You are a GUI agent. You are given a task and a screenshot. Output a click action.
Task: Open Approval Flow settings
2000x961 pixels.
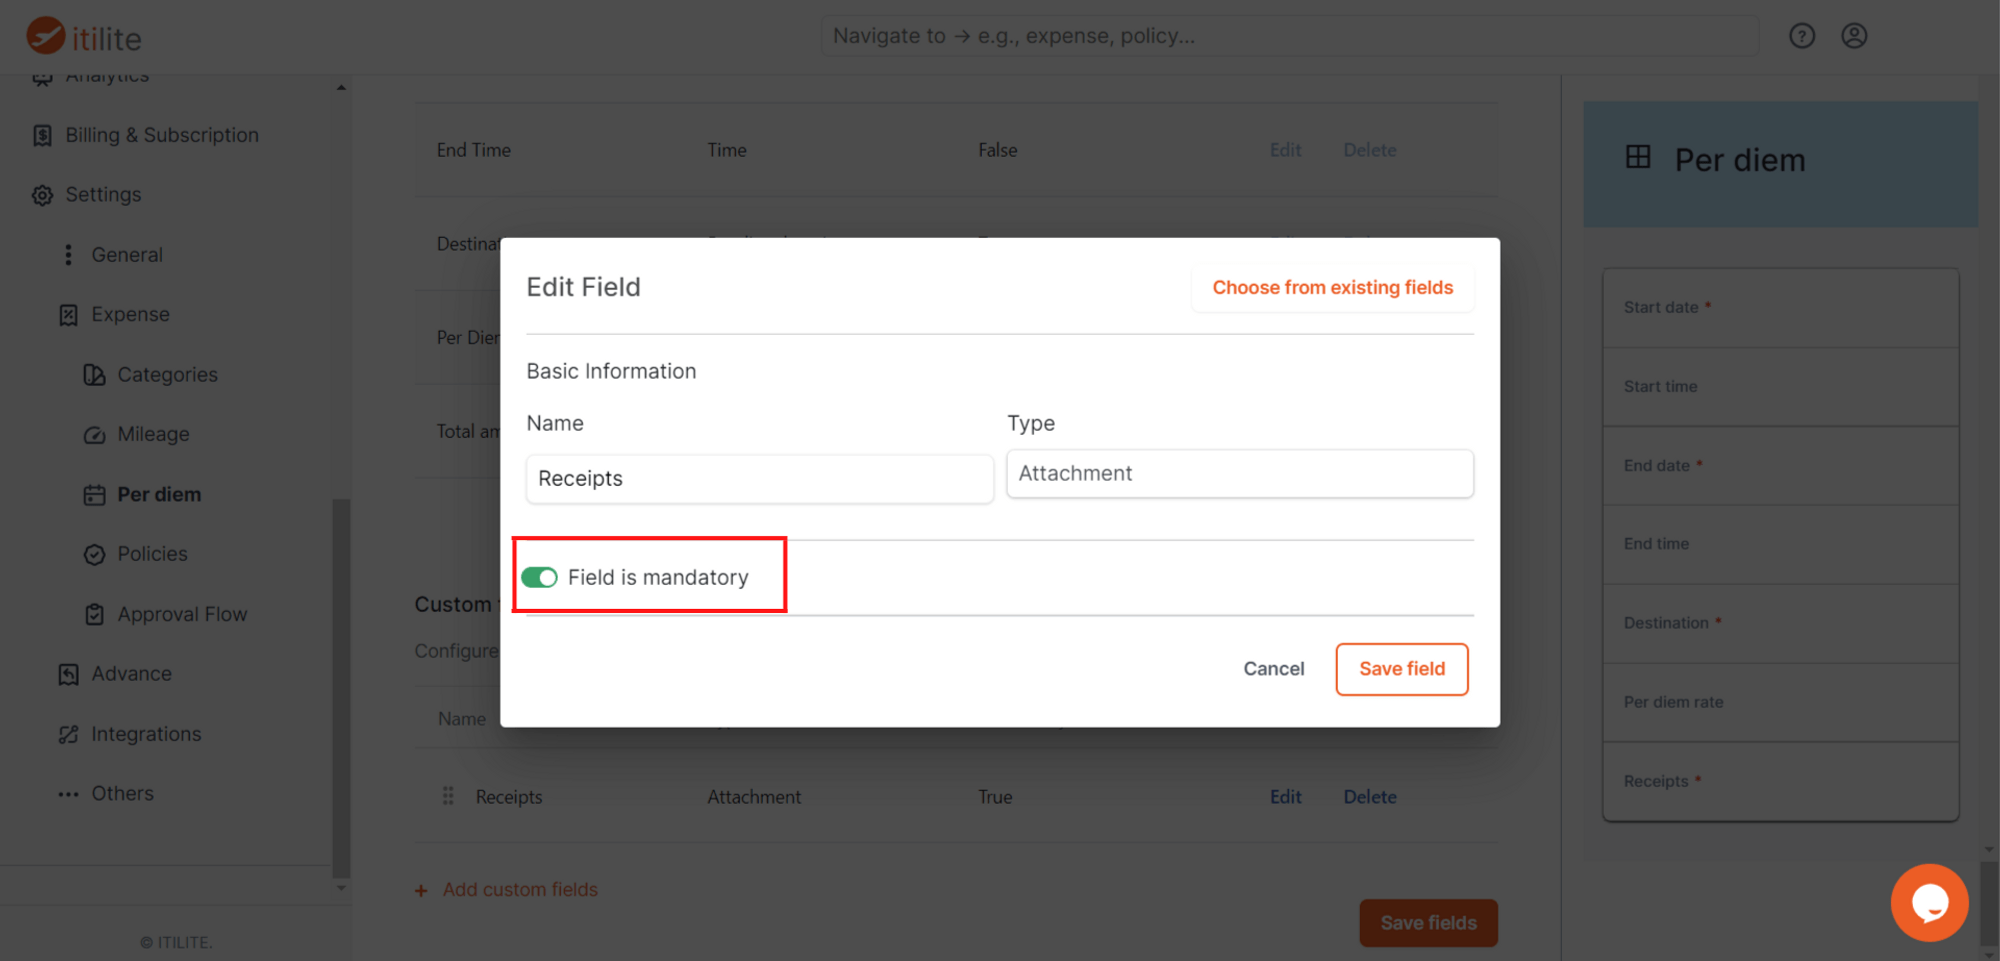tap(95, 613)
